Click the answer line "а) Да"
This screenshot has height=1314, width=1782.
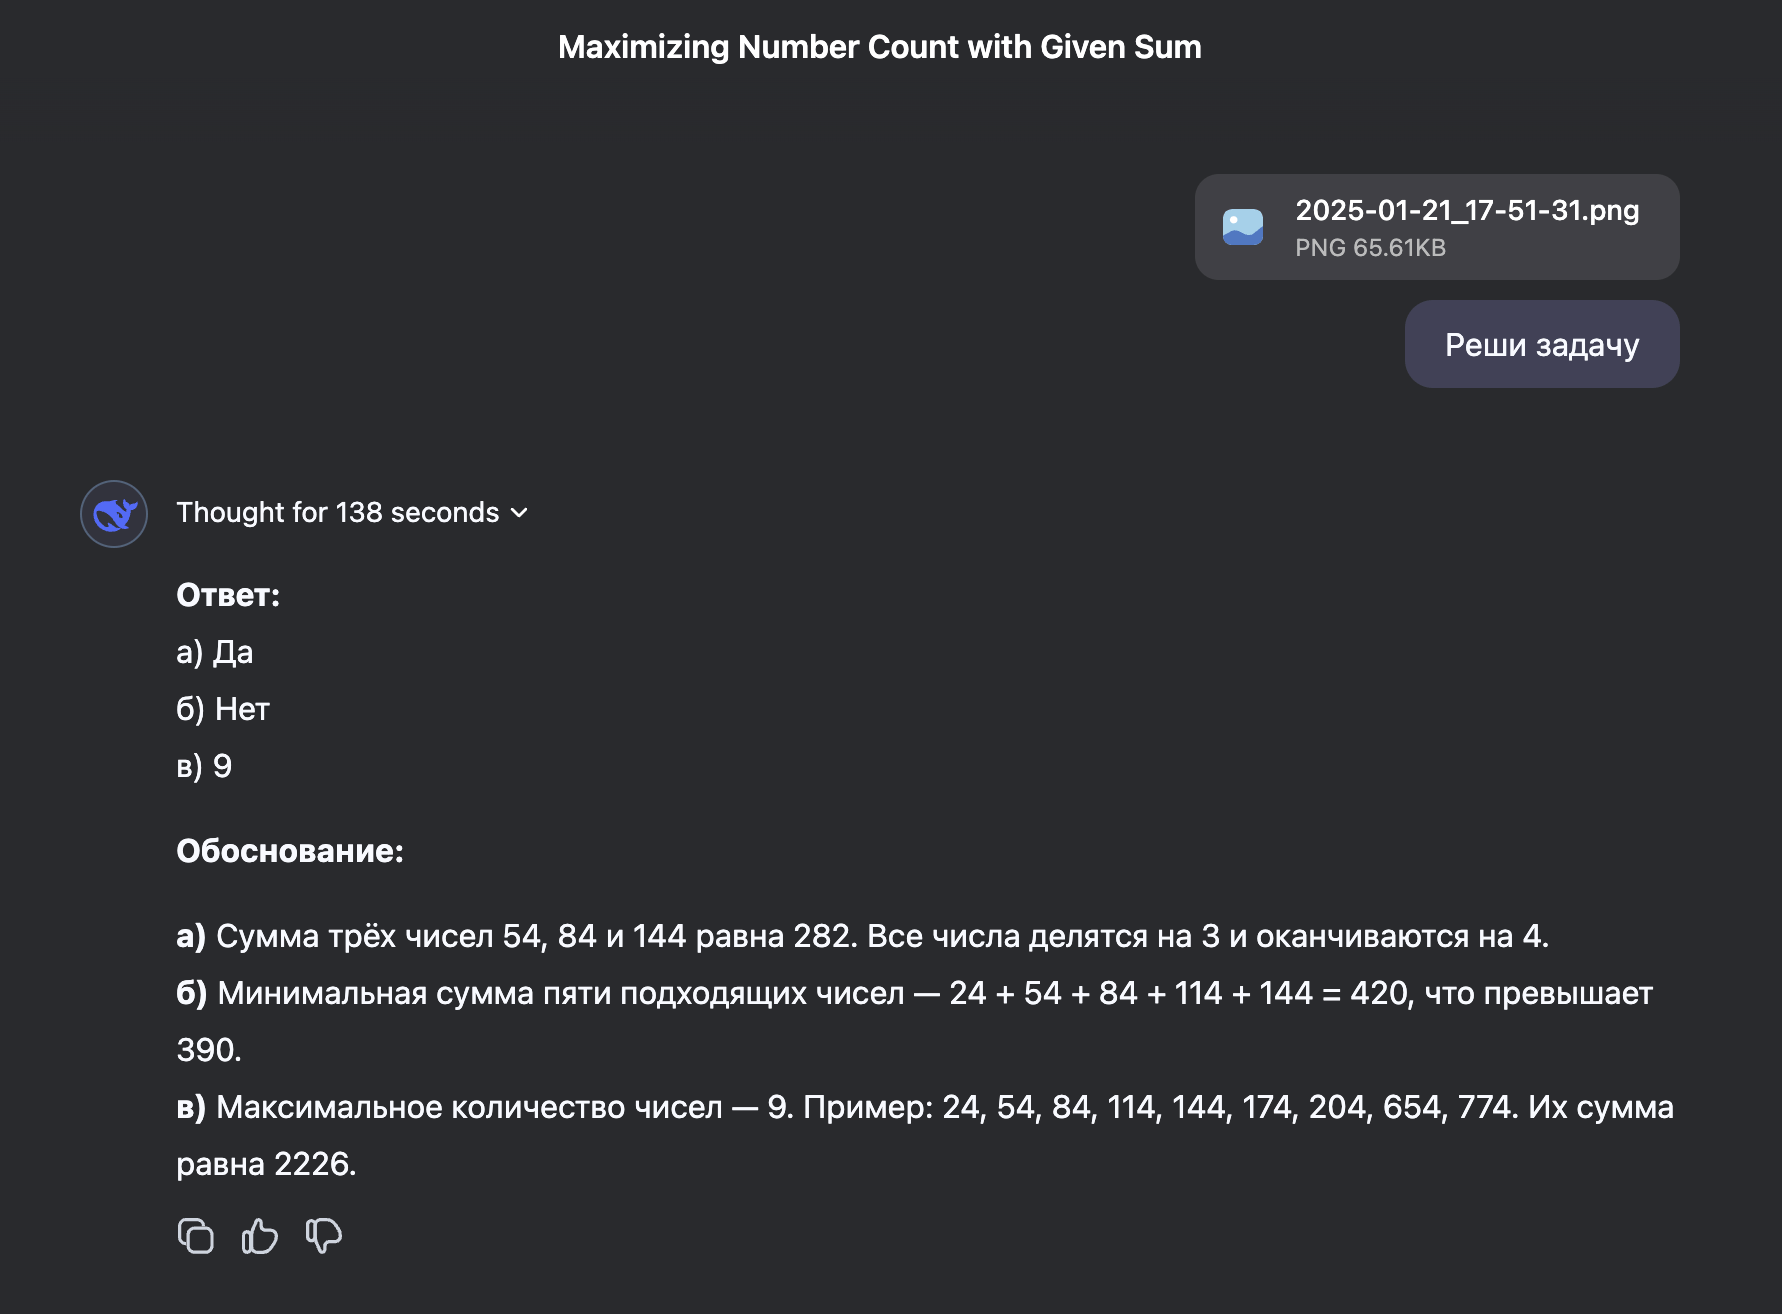pos(215,652)
